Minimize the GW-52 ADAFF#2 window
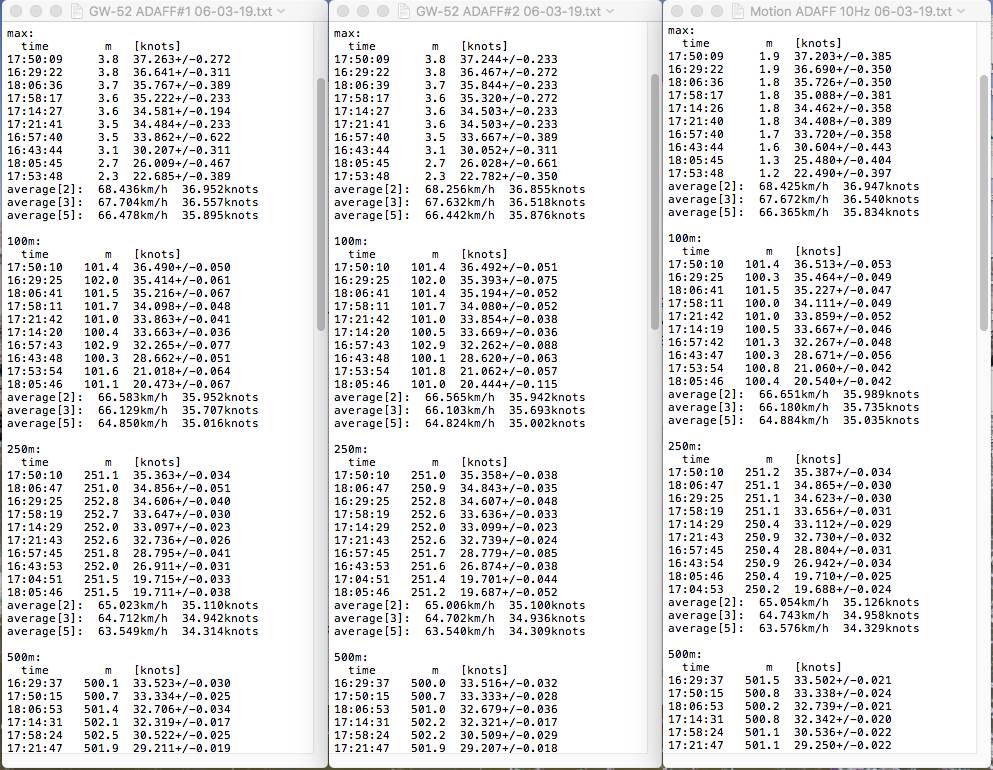This screenshot has width=993, height=770. coord(358,11)
